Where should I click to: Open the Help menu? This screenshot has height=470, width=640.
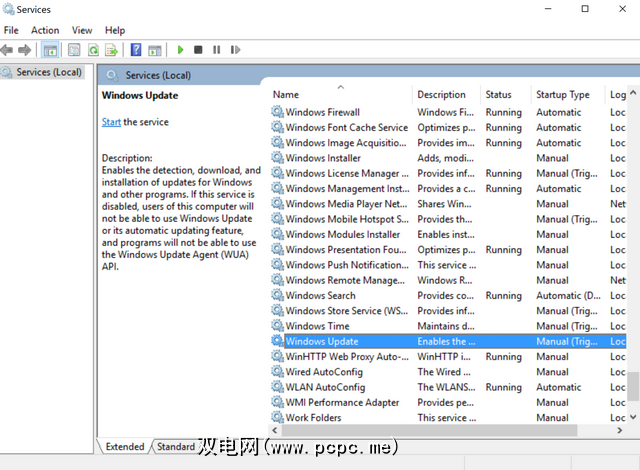pyautogui.click(x=115, y=30)
